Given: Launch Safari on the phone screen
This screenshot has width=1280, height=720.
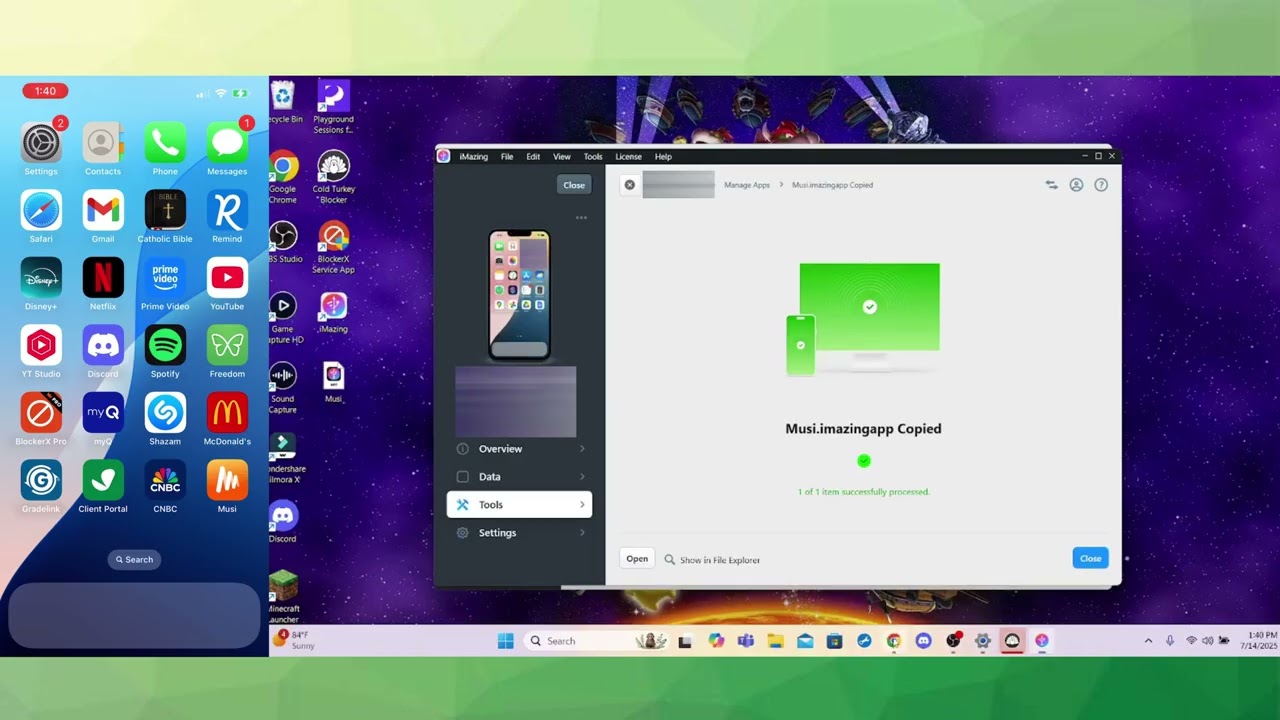Looking at the screenshot, I should (41, 210).
